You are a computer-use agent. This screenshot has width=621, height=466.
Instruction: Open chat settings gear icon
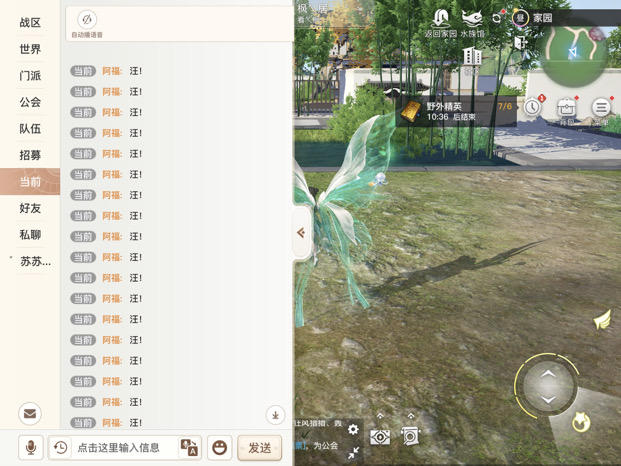click(x=353, y=429)
